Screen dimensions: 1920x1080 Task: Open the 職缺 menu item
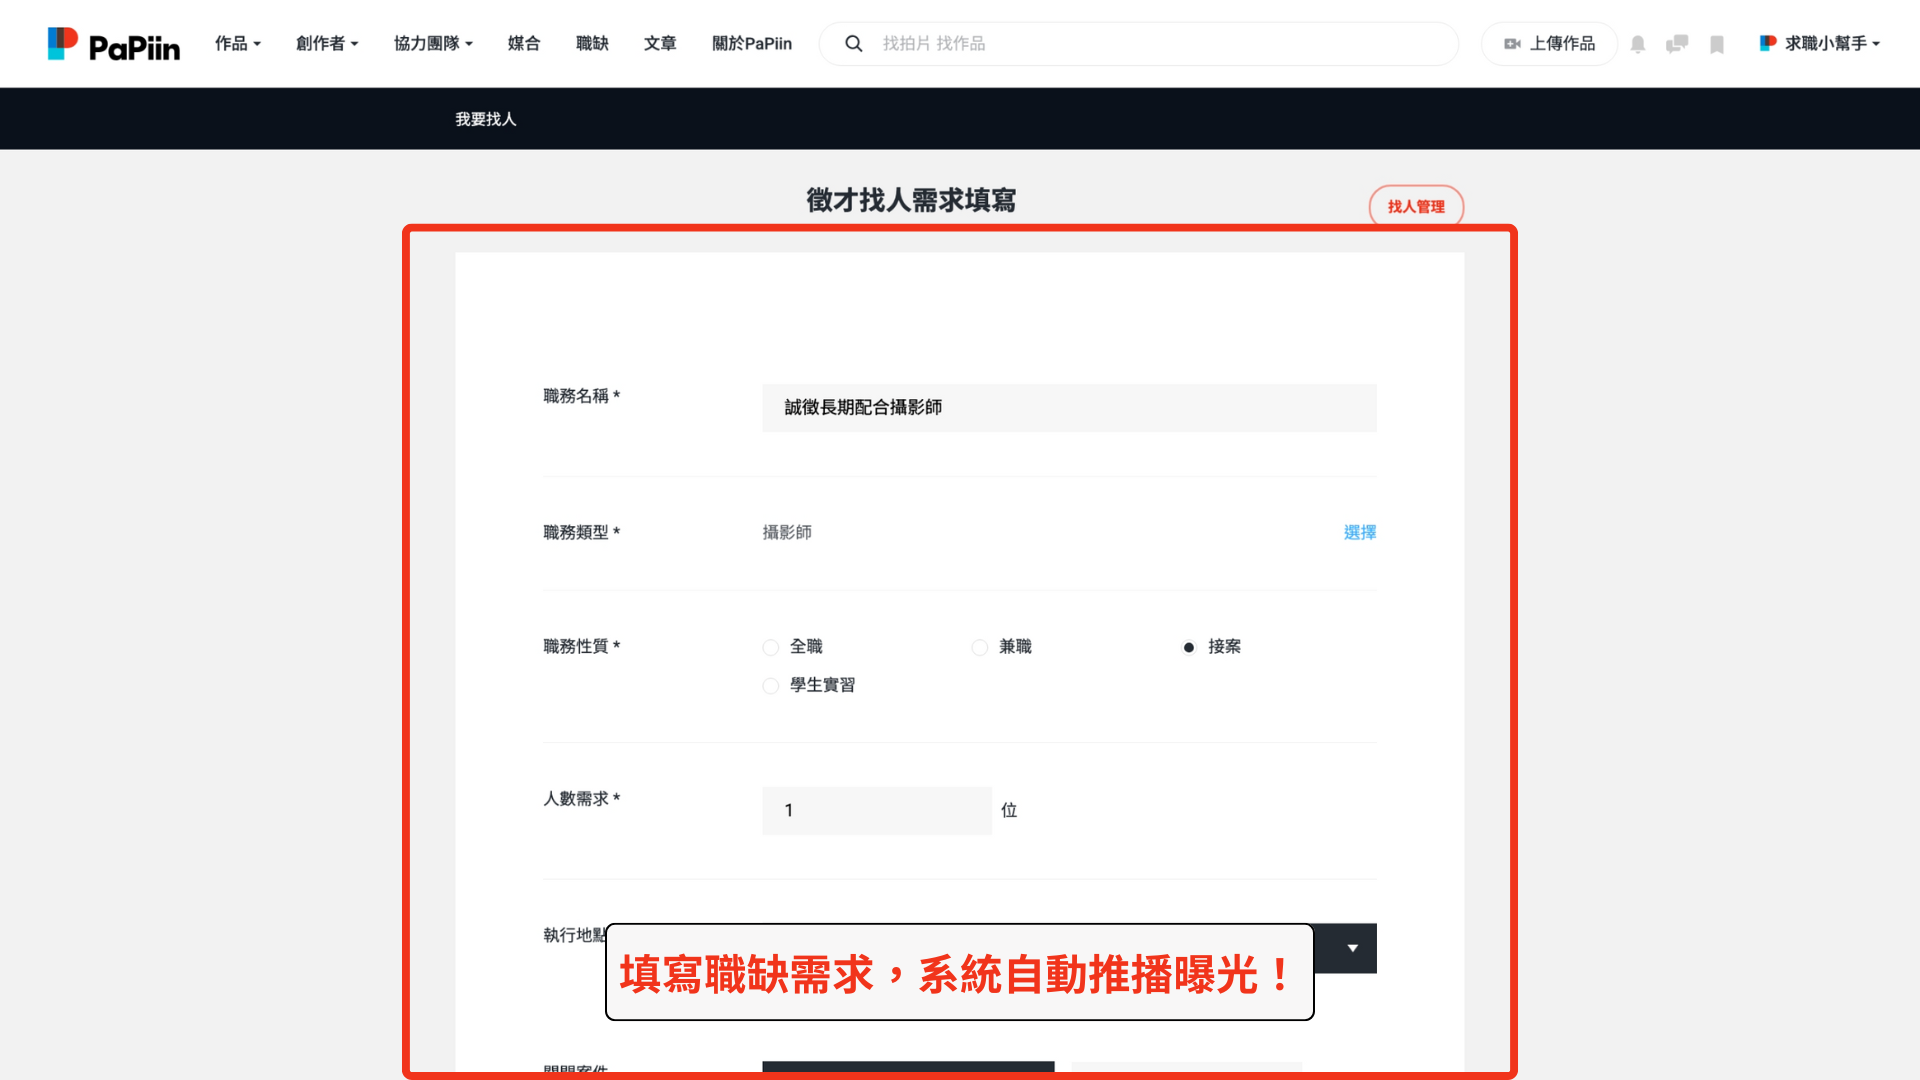pos(592,44)
